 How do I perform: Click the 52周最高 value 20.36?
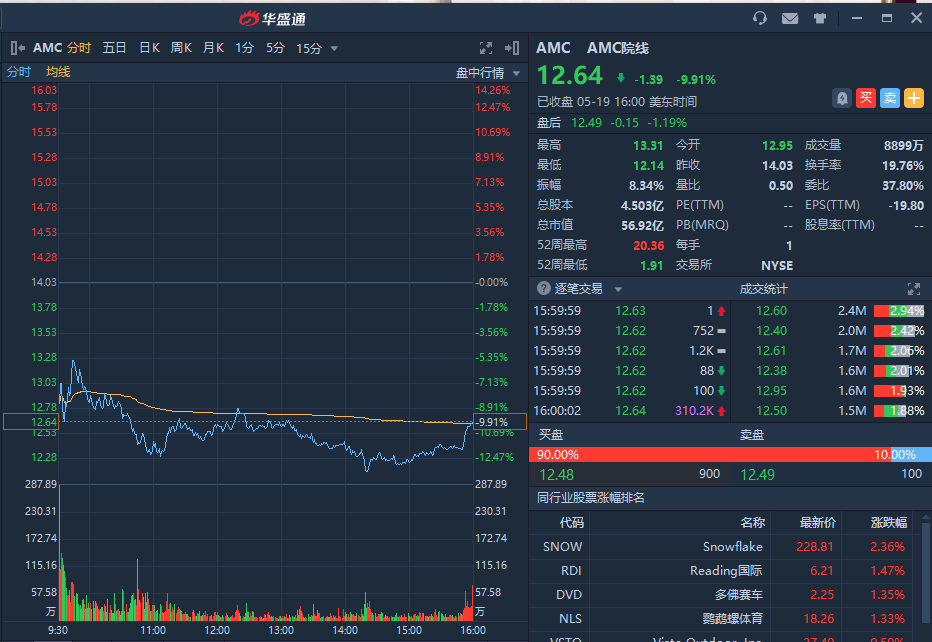pyautogui.click(x=648, y=246)
